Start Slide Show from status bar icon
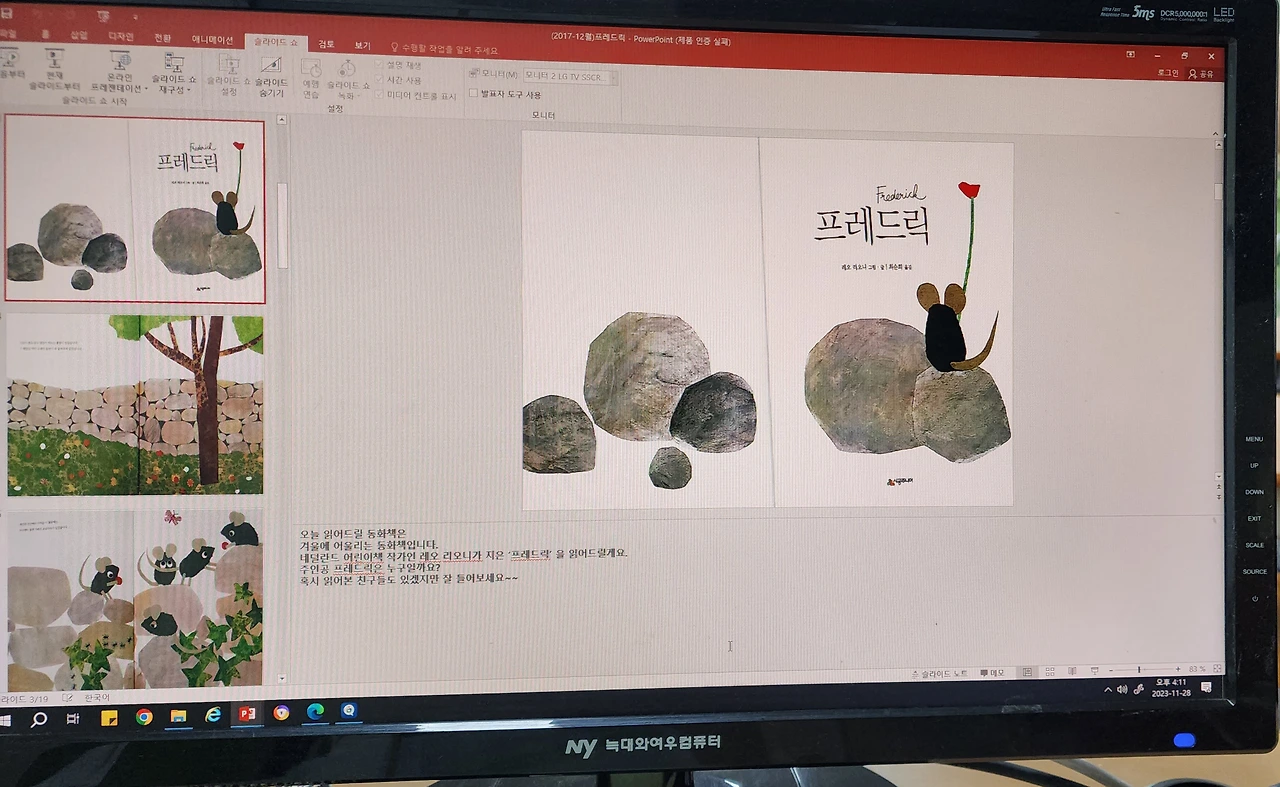The height and width of the screenshot is (787, 1280). [x=1094, y=672]
